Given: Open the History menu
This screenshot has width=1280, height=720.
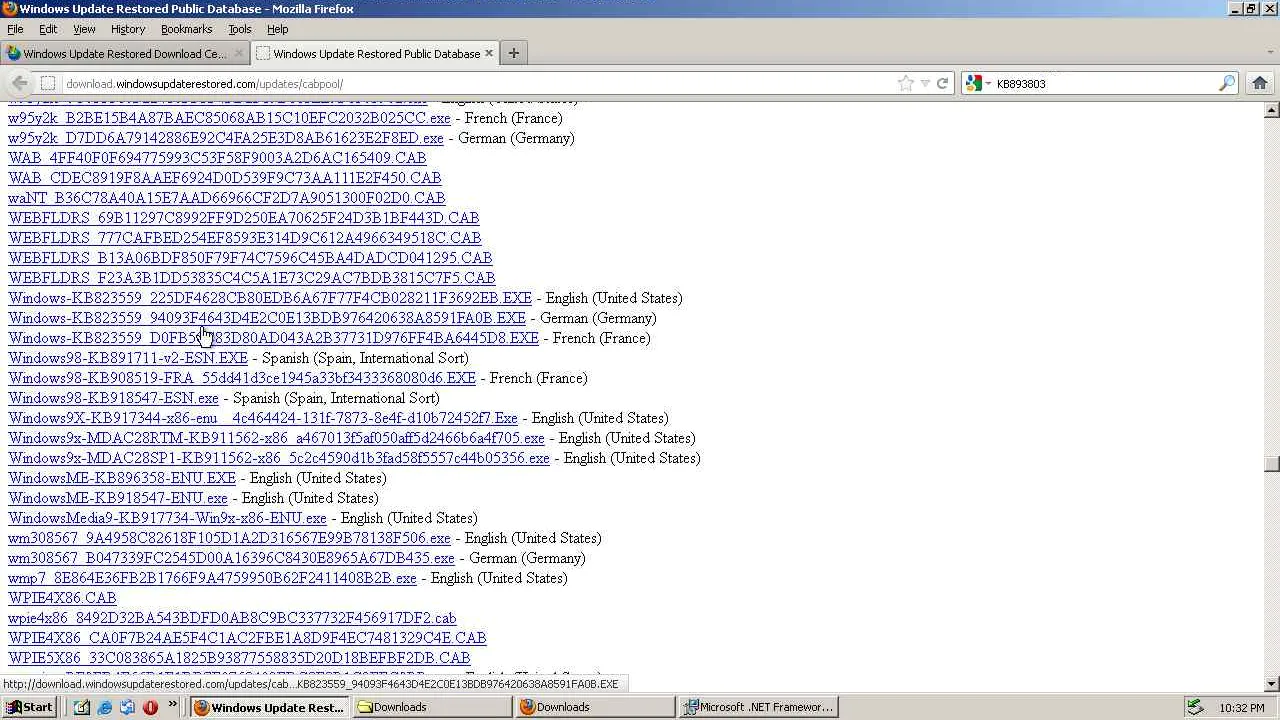Looking at the screenshot, I should pyautogui.click(x=128, y=29).
